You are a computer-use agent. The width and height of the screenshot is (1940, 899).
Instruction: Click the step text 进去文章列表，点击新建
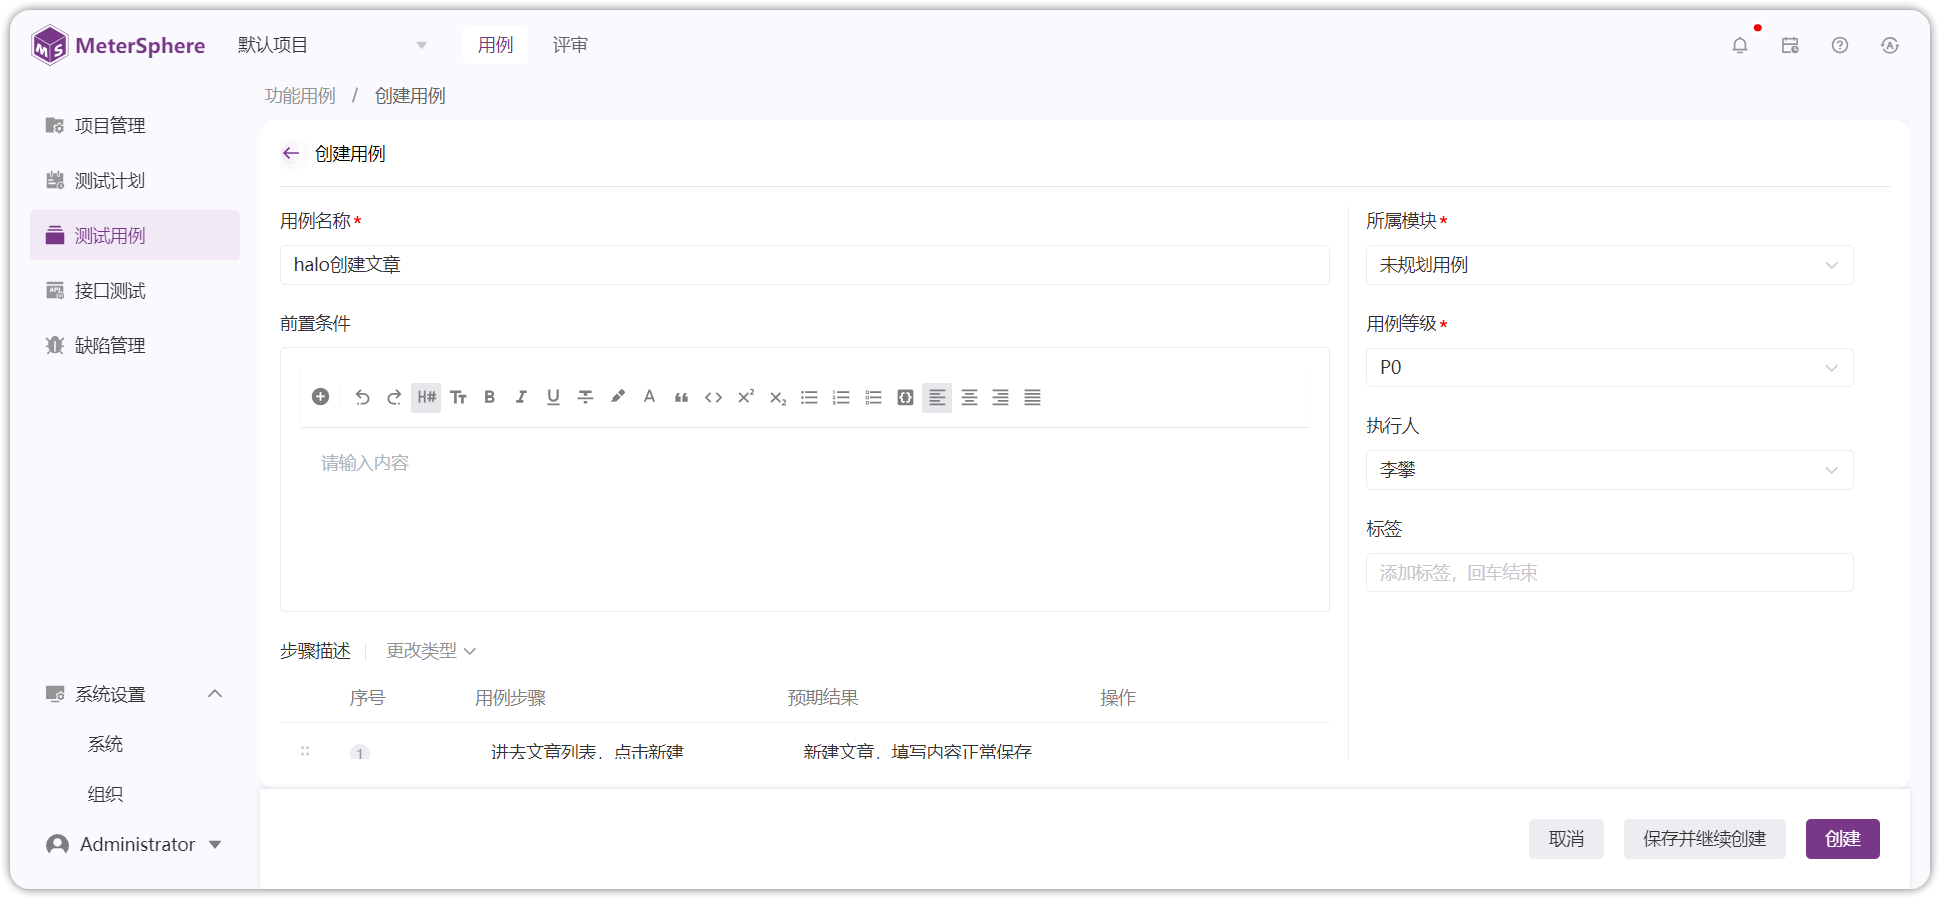click(x=587, y=751)
